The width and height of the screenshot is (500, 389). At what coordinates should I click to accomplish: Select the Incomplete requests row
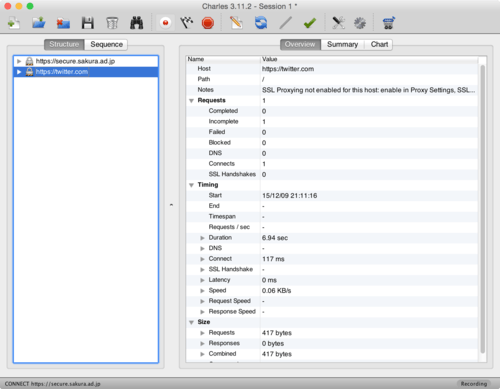332,122
